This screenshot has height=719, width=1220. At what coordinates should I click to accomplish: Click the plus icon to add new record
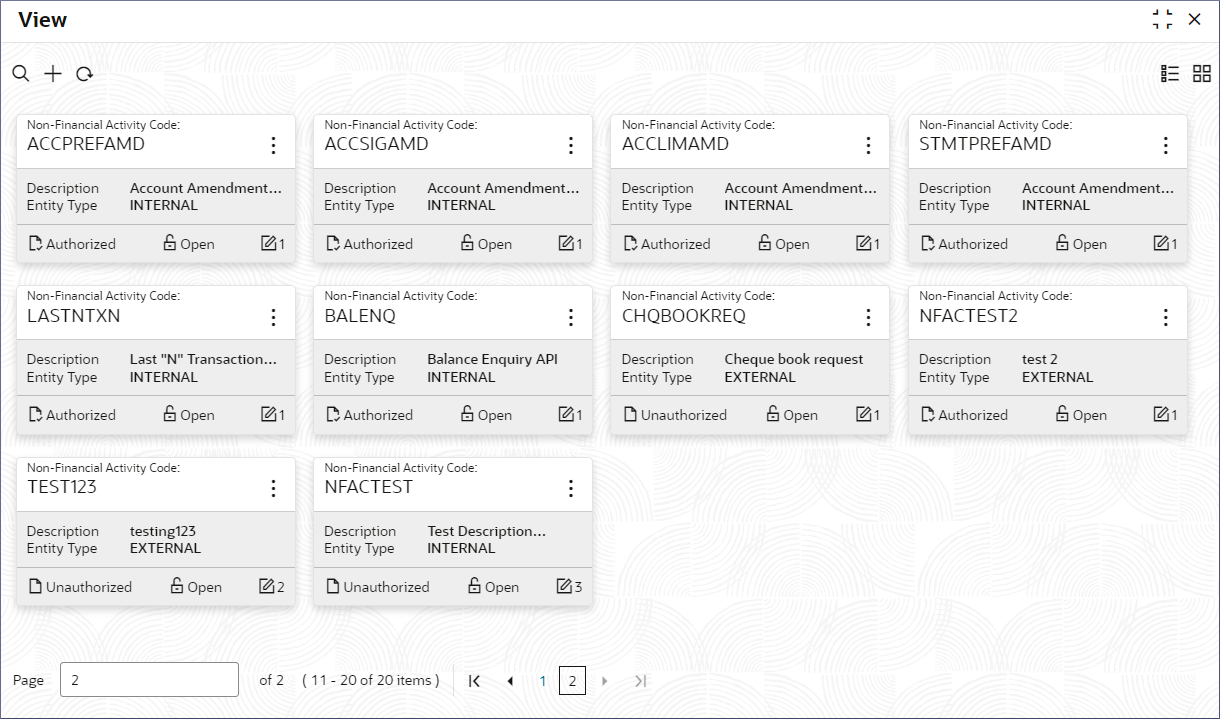(x=53, y=74)
